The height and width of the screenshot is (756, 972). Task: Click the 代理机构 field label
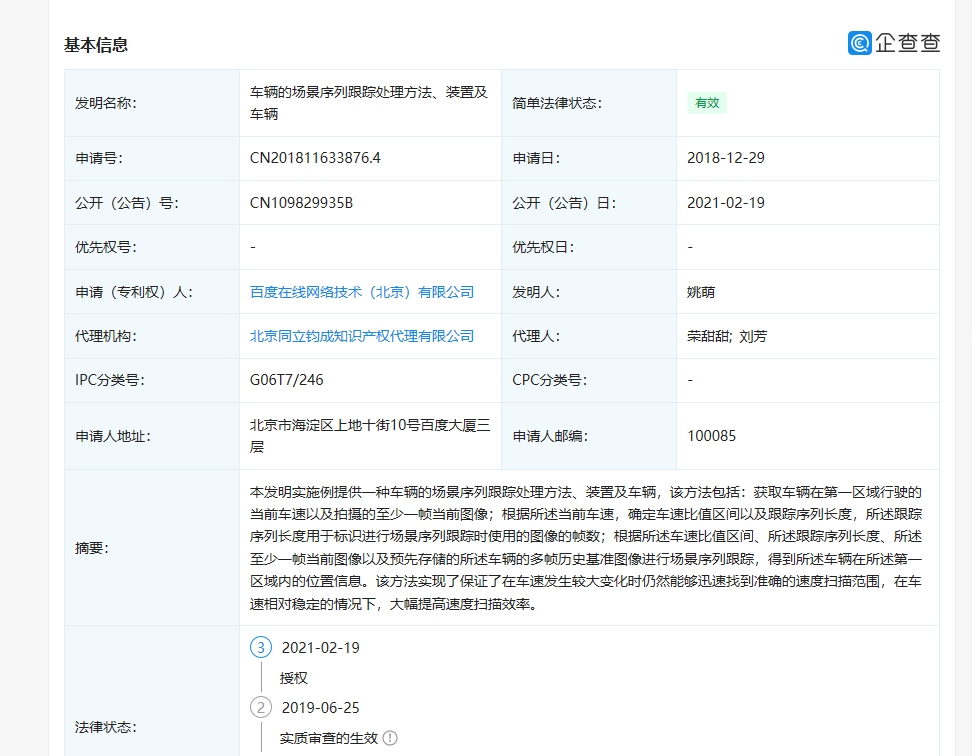[x=105, y=336]
